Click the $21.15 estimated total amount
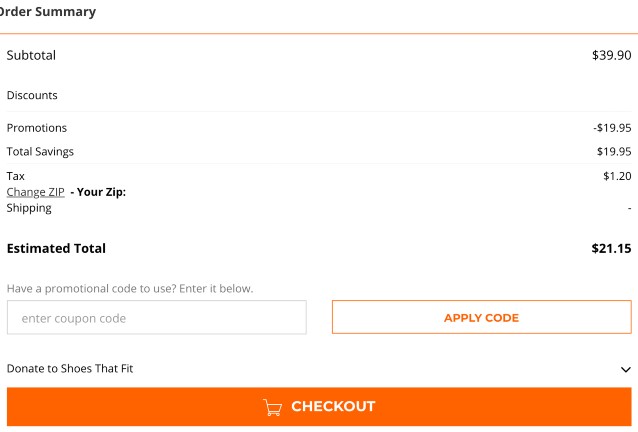The image size is (638, 432). (x=611, y=248)
